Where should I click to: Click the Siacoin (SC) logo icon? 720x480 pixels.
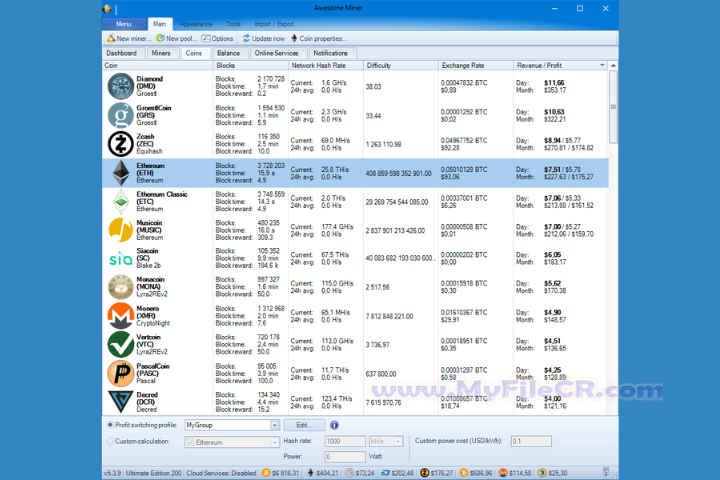point(120,259)
